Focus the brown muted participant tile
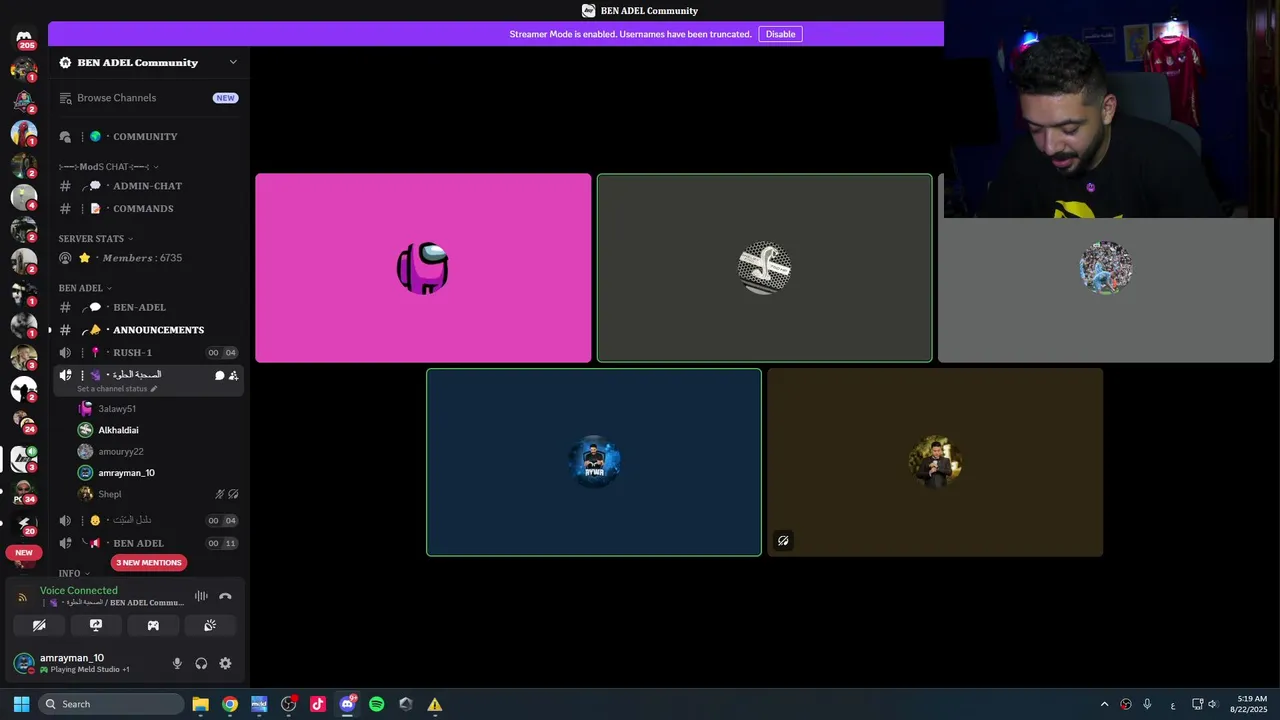Viewport: 1280px width, 720px height. tap(935, 462)
